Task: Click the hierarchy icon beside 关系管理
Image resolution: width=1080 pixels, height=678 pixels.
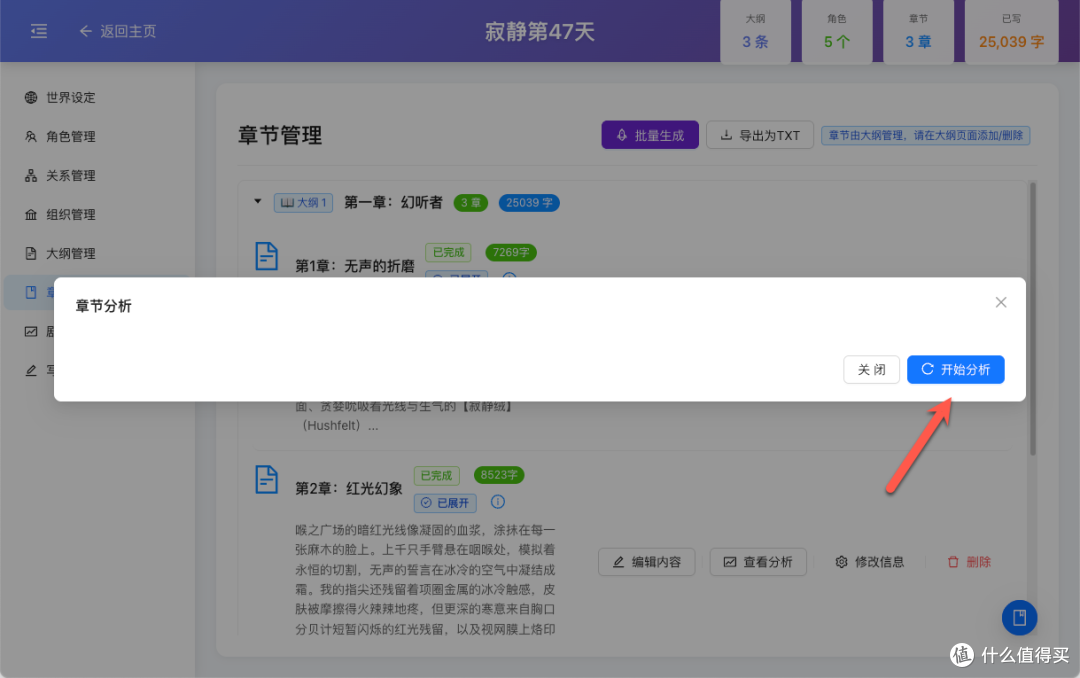Action: point(31,175)
